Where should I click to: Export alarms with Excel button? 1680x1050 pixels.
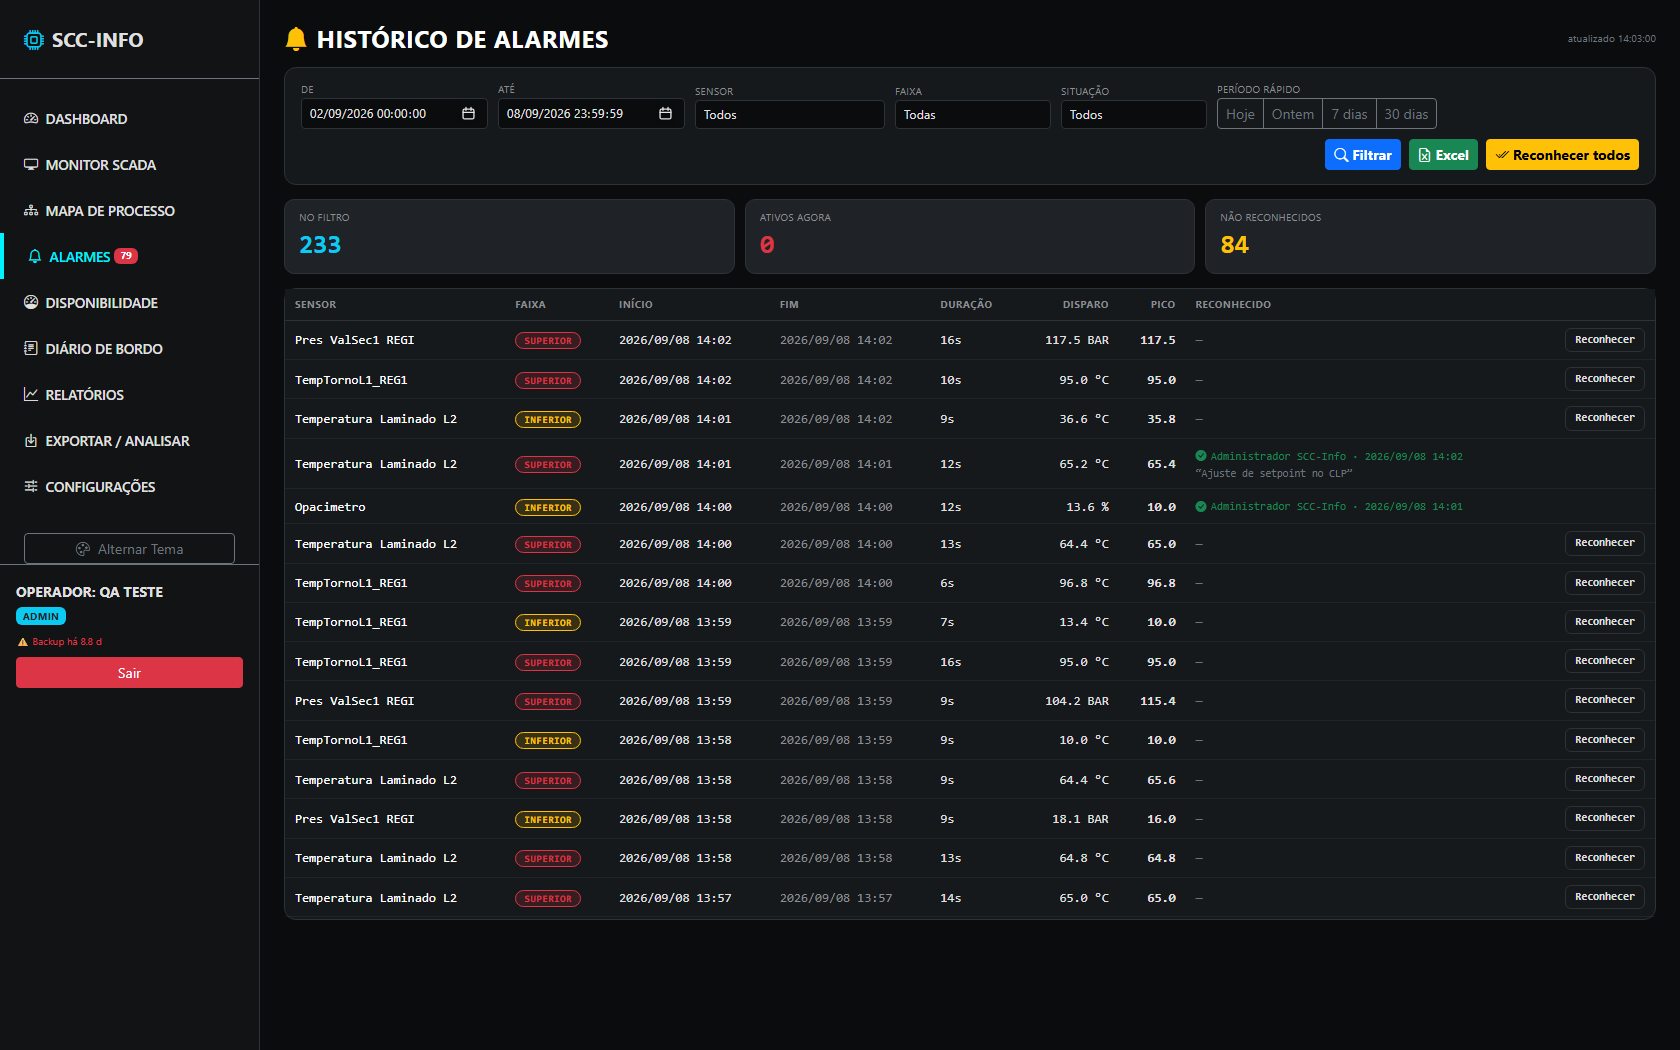pyautogui.click(x=1443, y=155)
